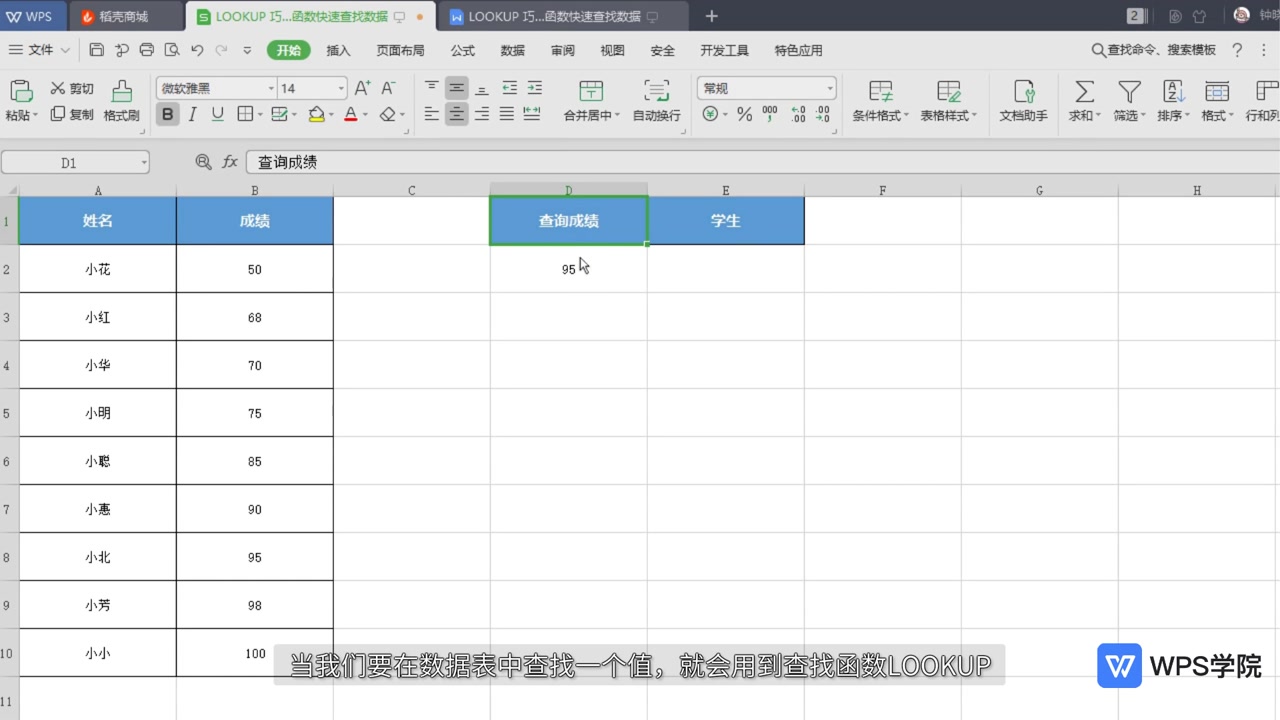Open font name dropdown (微软雅黑)

coord(271,89)
